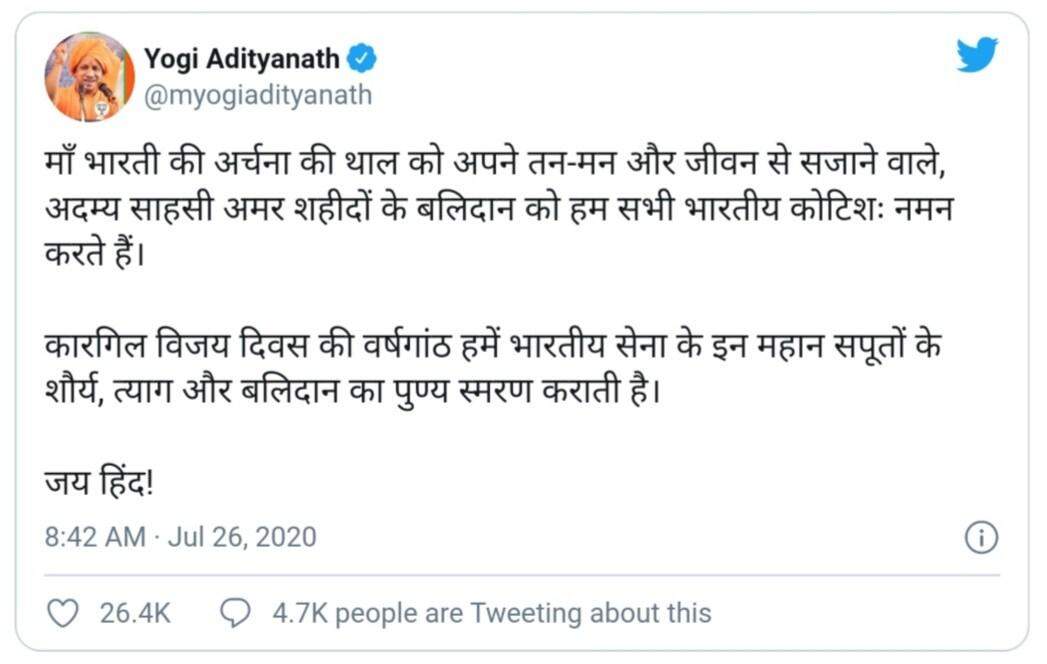Open the tweet info circle icon

[981, 537]
